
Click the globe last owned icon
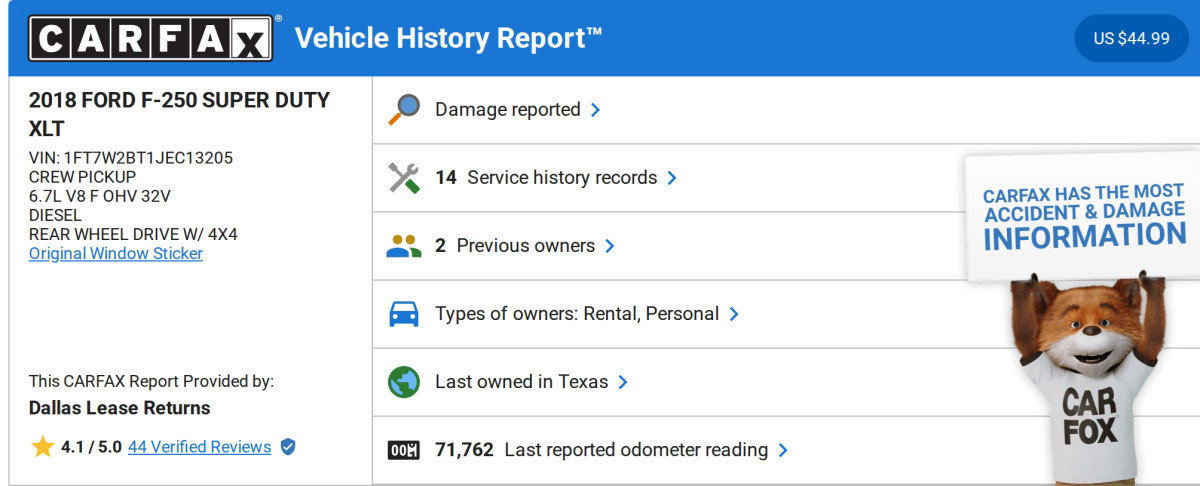[x=404, y=382]
